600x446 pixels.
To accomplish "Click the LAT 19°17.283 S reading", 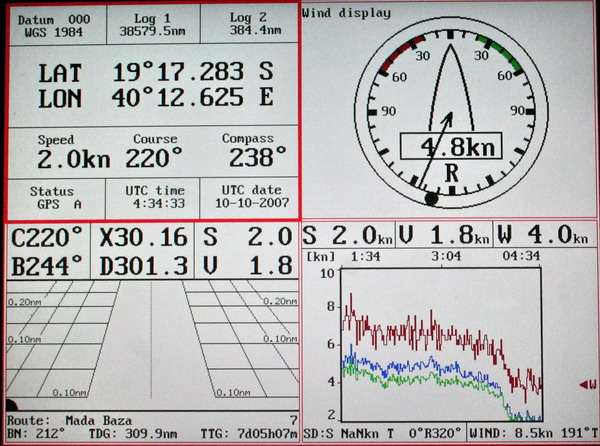I will [x=155, y=72].
